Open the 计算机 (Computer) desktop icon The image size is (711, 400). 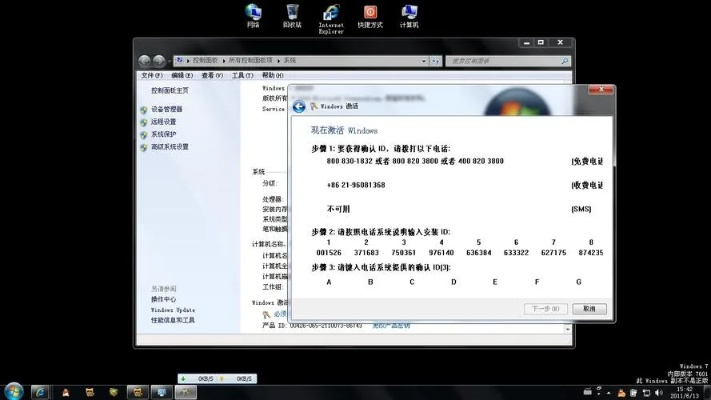click(x=409, y=13)
